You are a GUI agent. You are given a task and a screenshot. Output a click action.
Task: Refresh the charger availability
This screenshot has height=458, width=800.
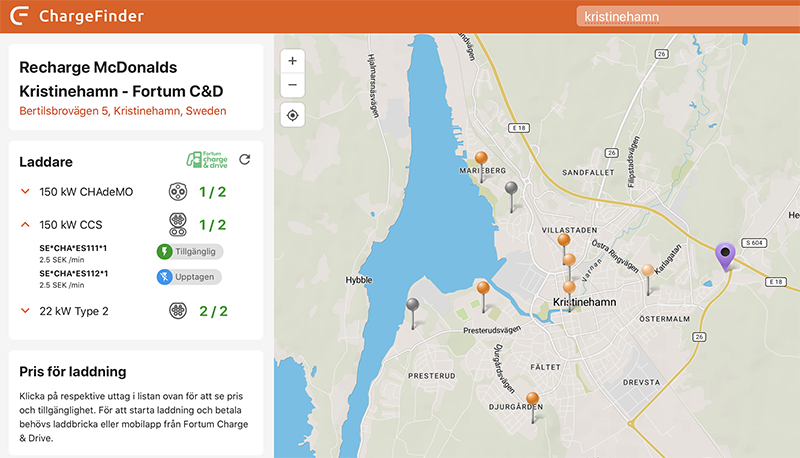(x=245, y=160)
